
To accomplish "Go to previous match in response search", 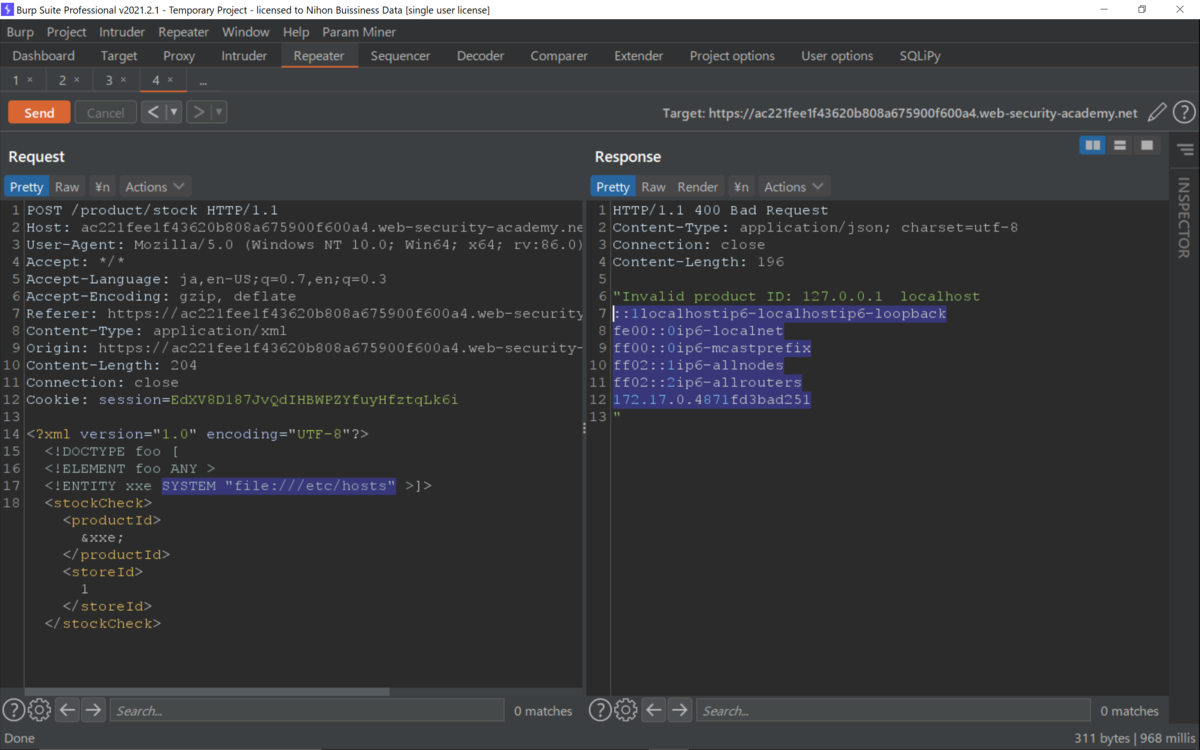I will tap(654, 710).
